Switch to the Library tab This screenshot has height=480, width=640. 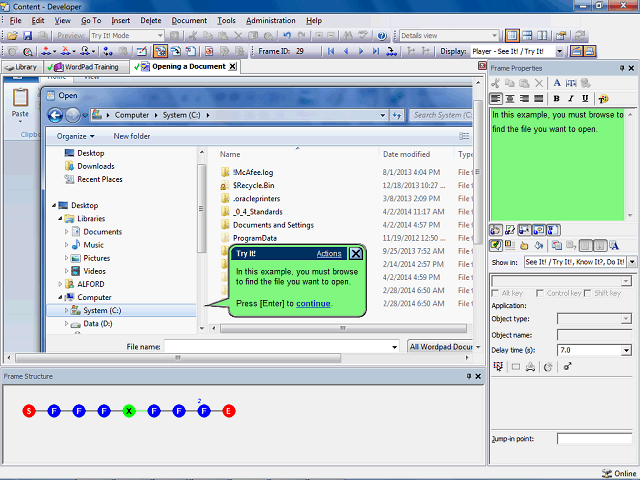click(21, 67)
